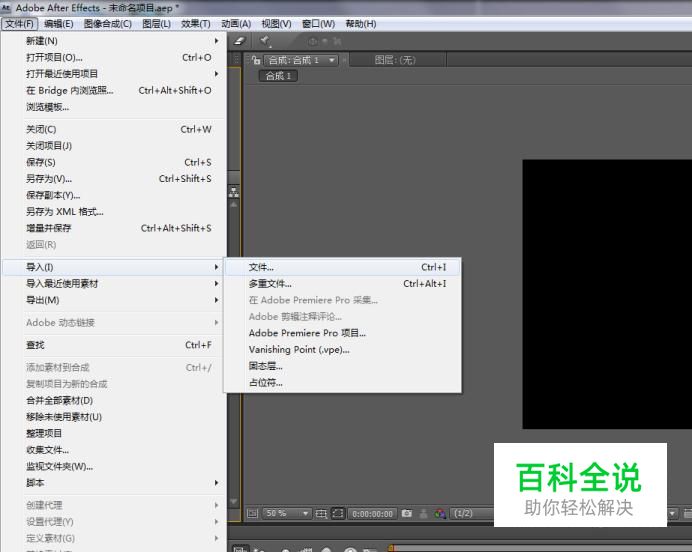
Task: Click the 合成 1 breadcrumb button
Action: (278, 76)
